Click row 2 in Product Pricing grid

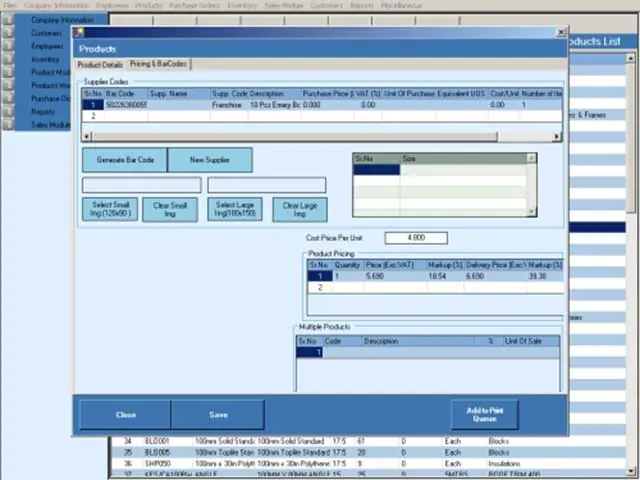[x=435, y=288]
